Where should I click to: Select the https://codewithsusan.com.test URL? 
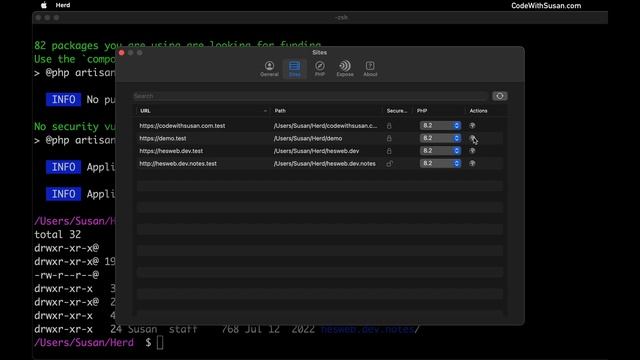(x=182, y=126)
